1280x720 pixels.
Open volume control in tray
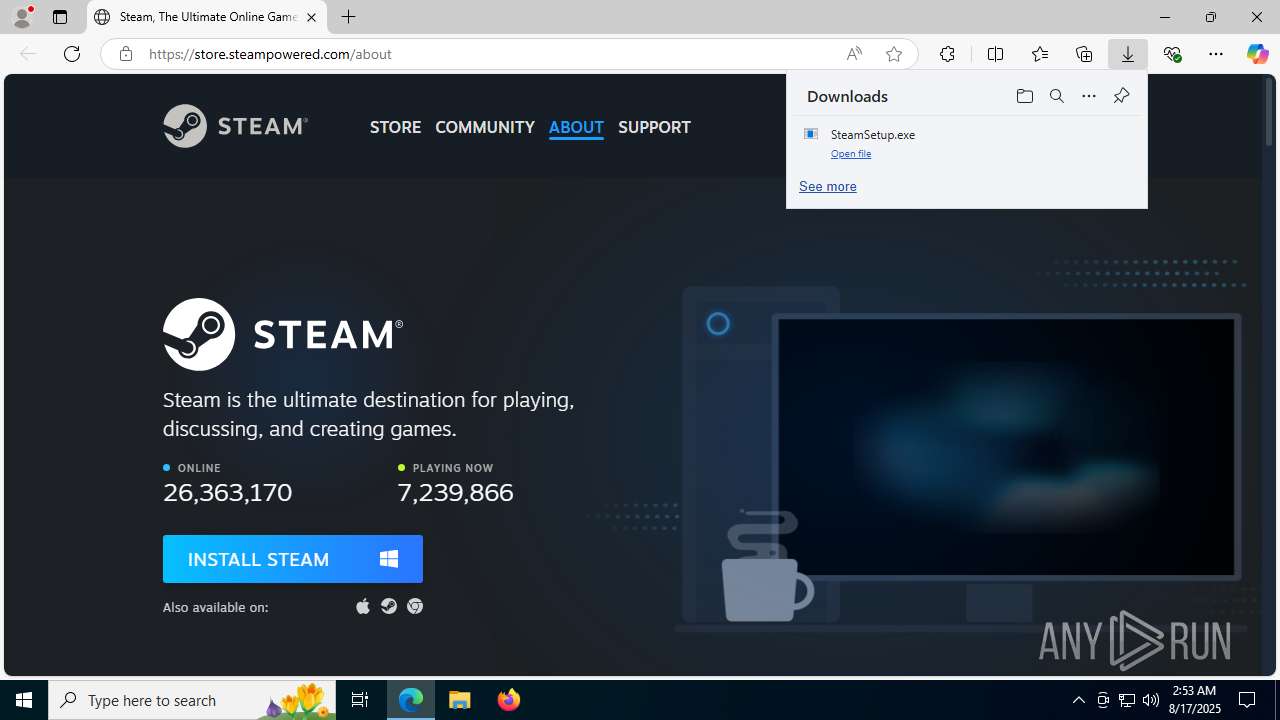1151,700
